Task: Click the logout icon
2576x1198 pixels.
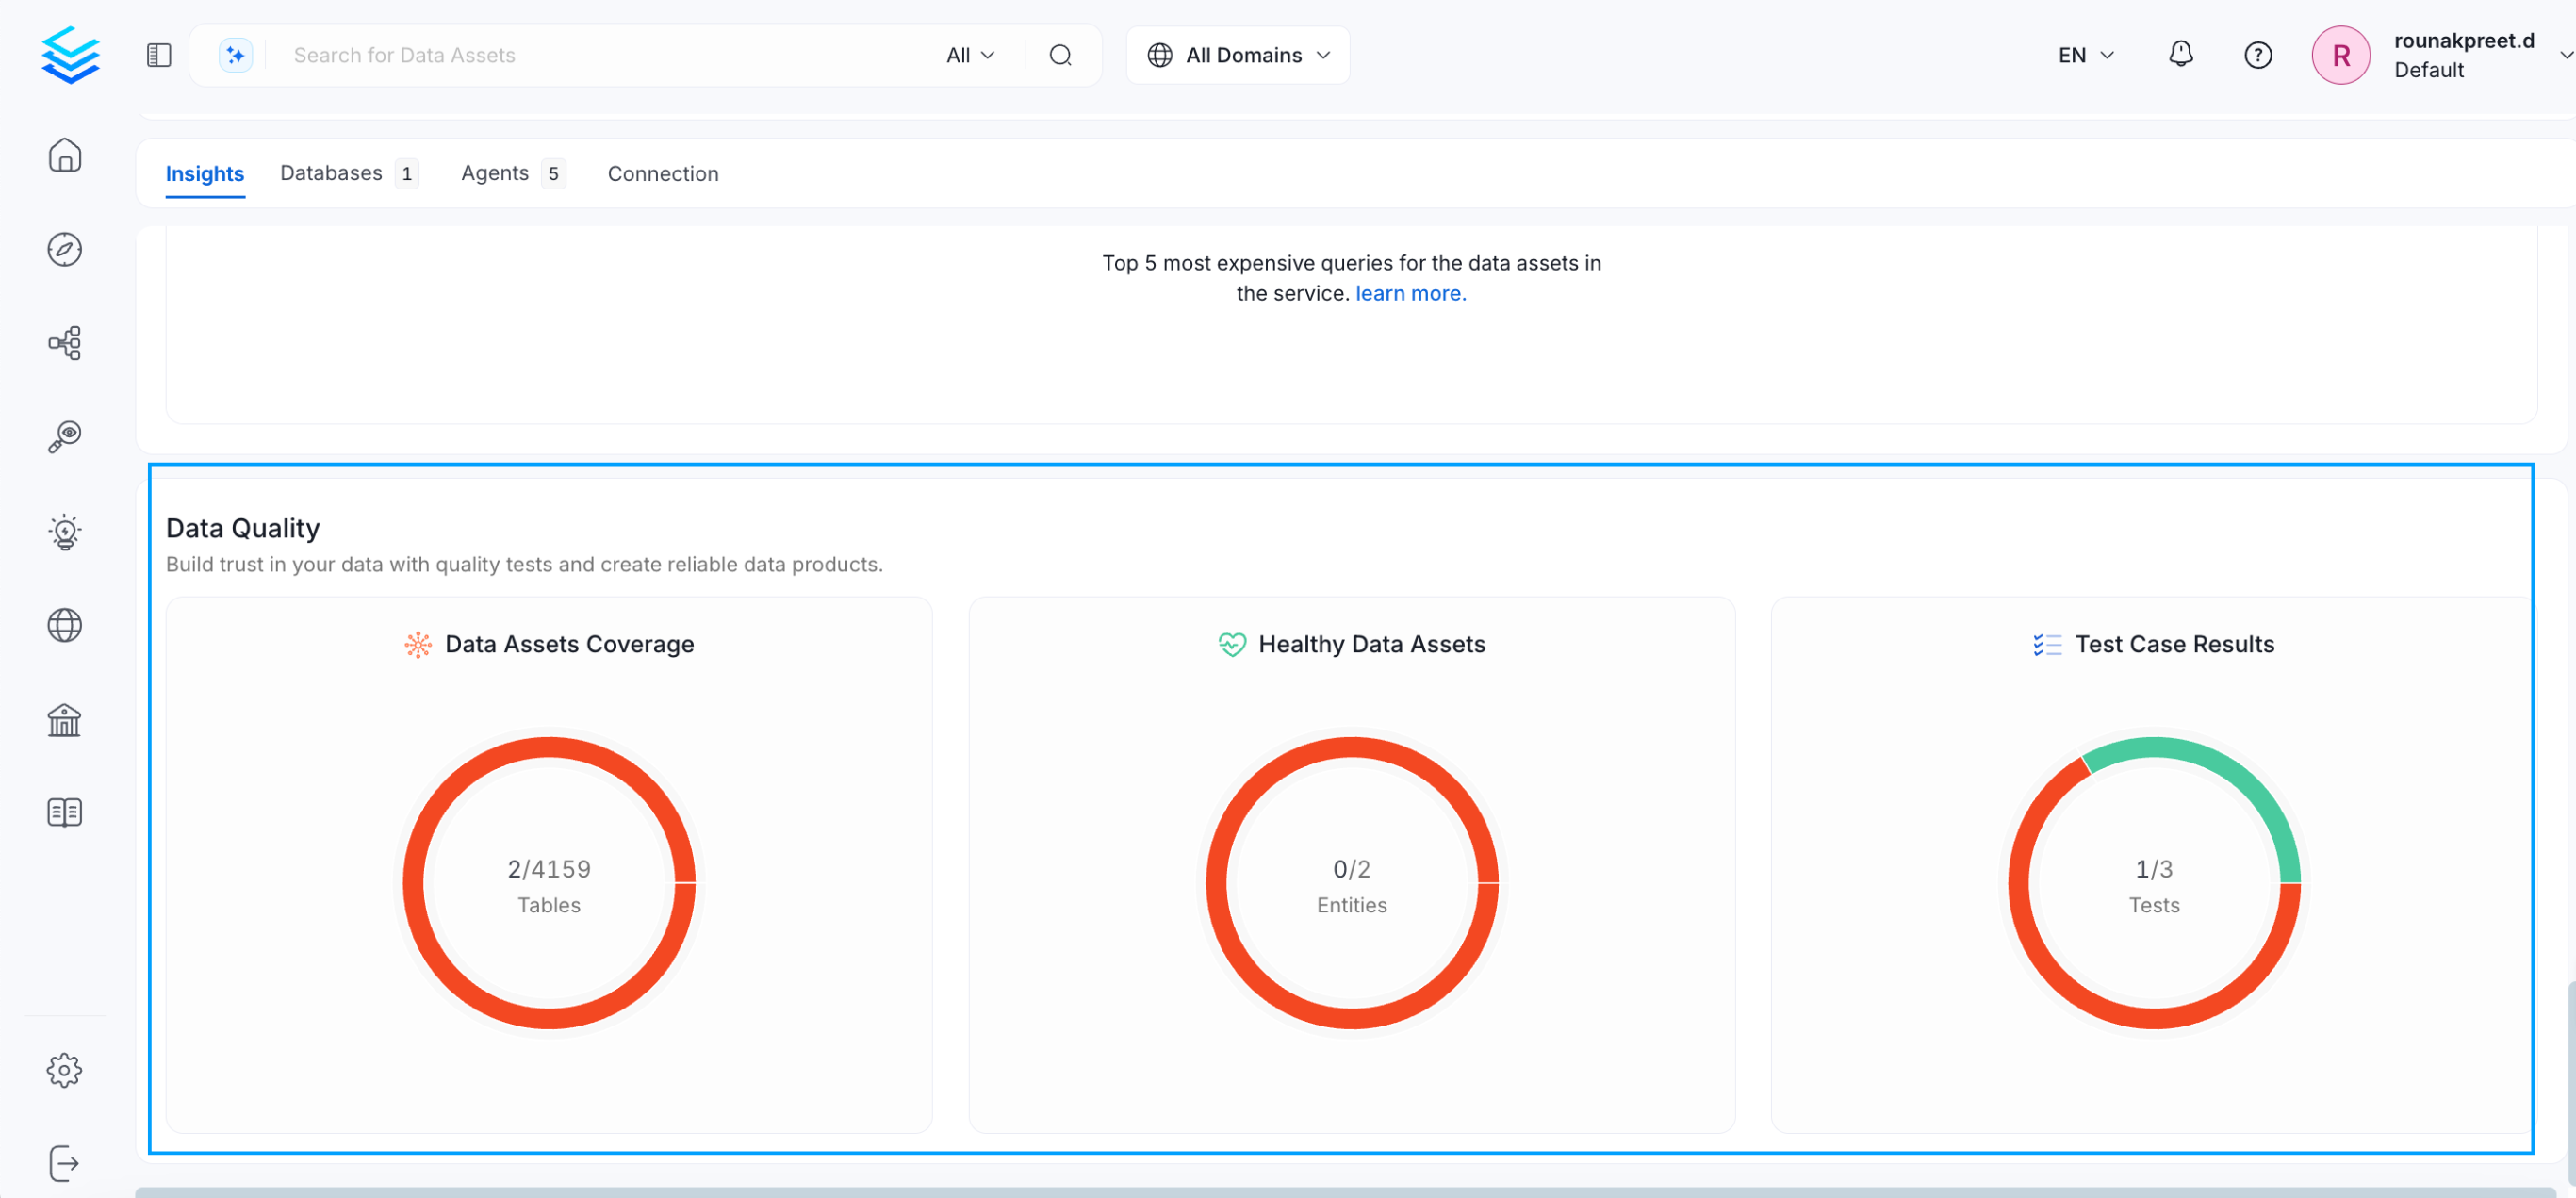Action: tap(65, 1163)
